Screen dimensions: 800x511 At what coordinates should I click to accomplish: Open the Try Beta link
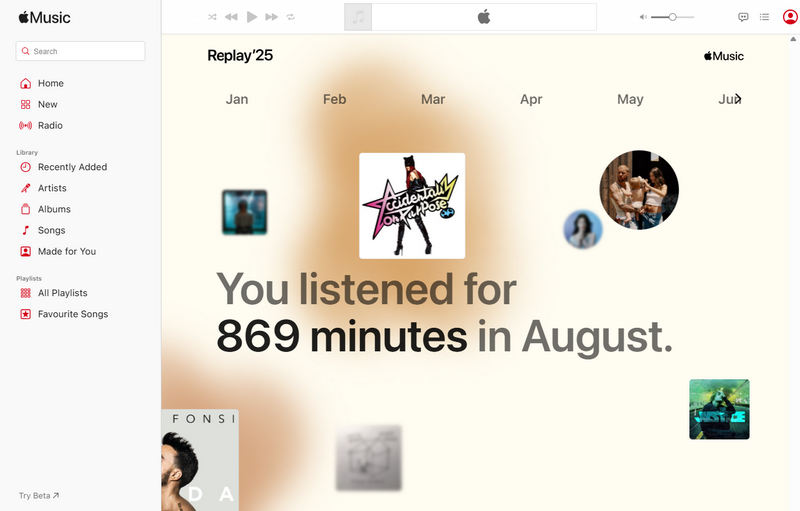tap(39, 496)
